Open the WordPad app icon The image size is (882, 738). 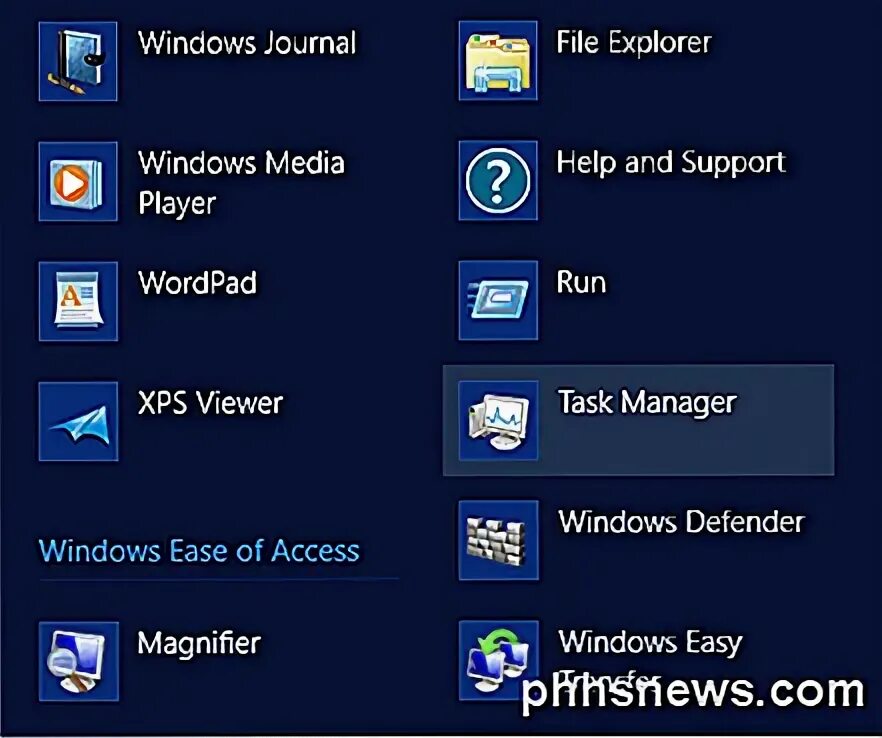(x=78, y=301)
